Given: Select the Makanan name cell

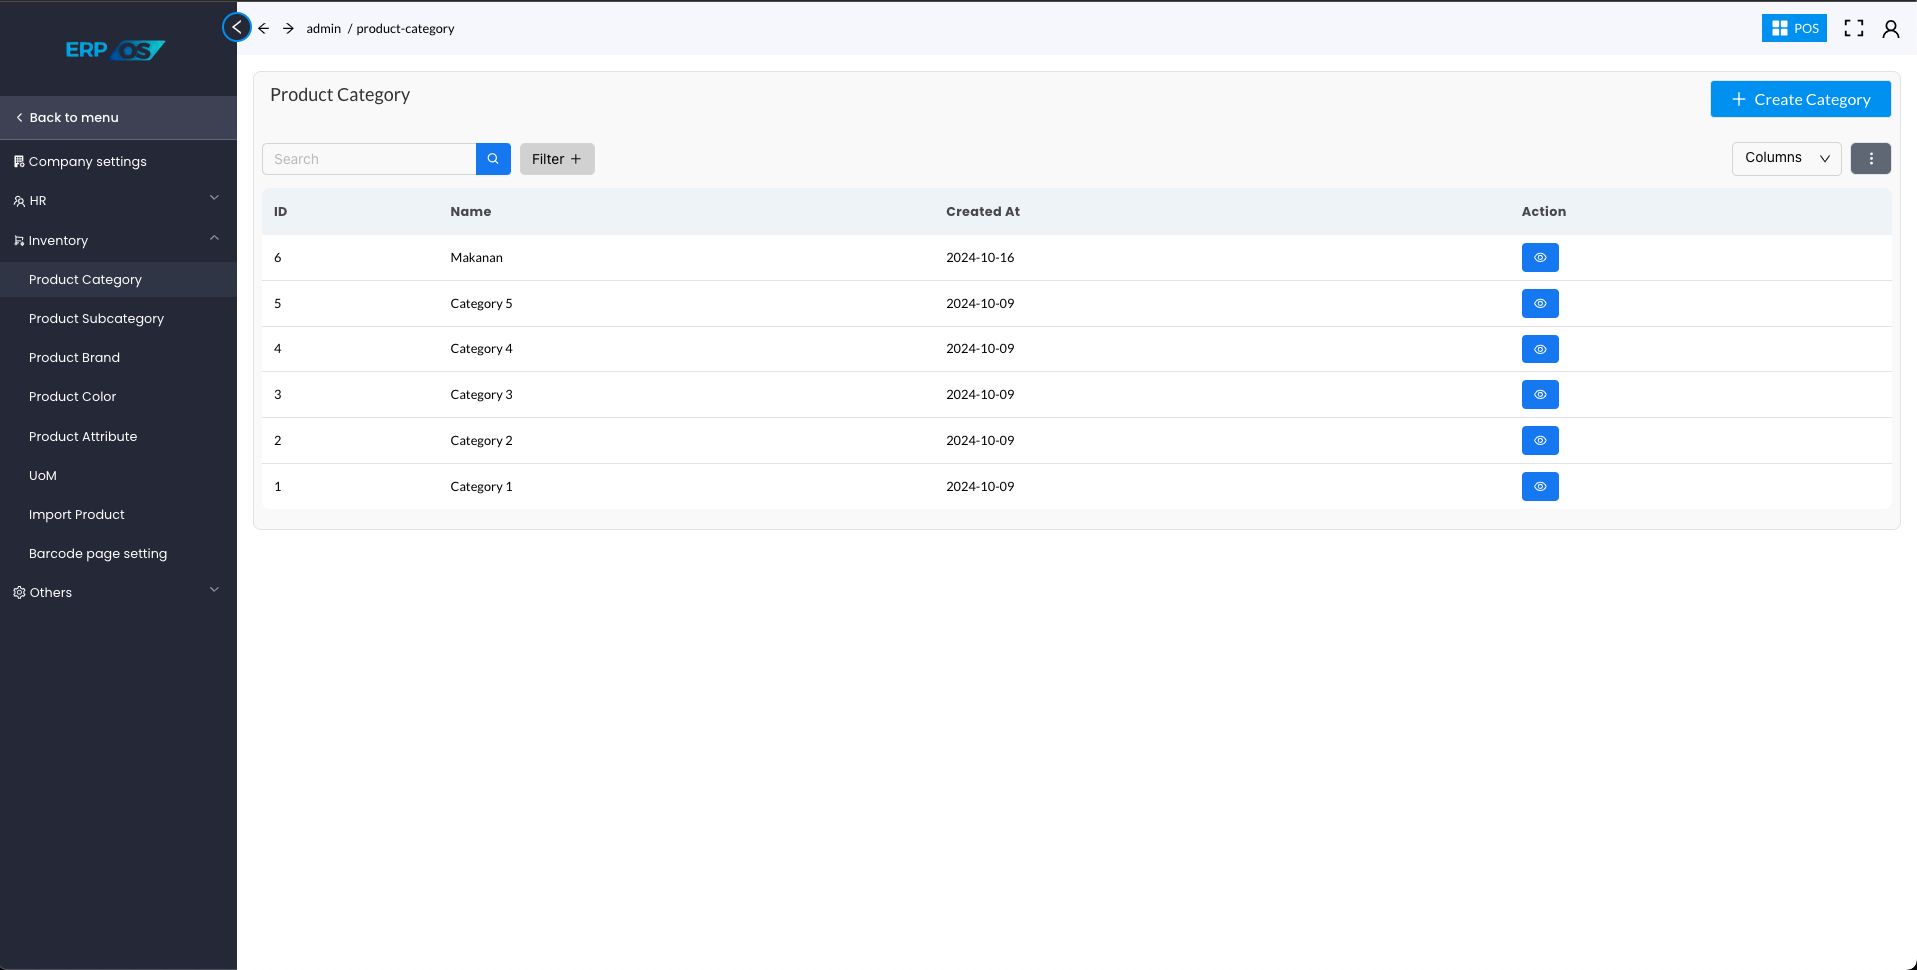Looking at the screenshot, I should [x=476, y=257].
